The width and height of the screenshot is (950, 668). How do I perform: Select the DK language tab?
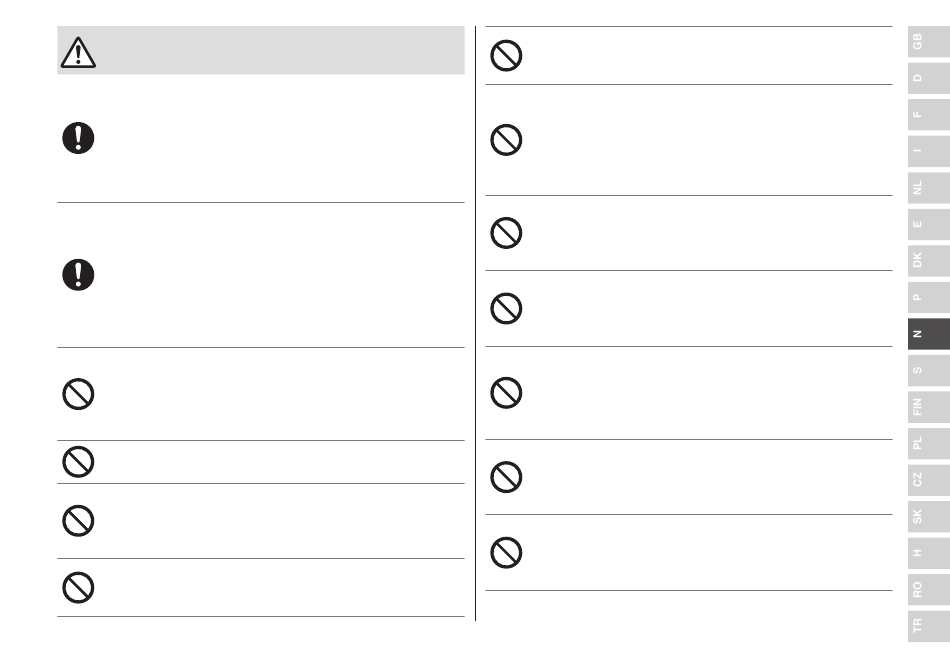(x=928, y=260)
